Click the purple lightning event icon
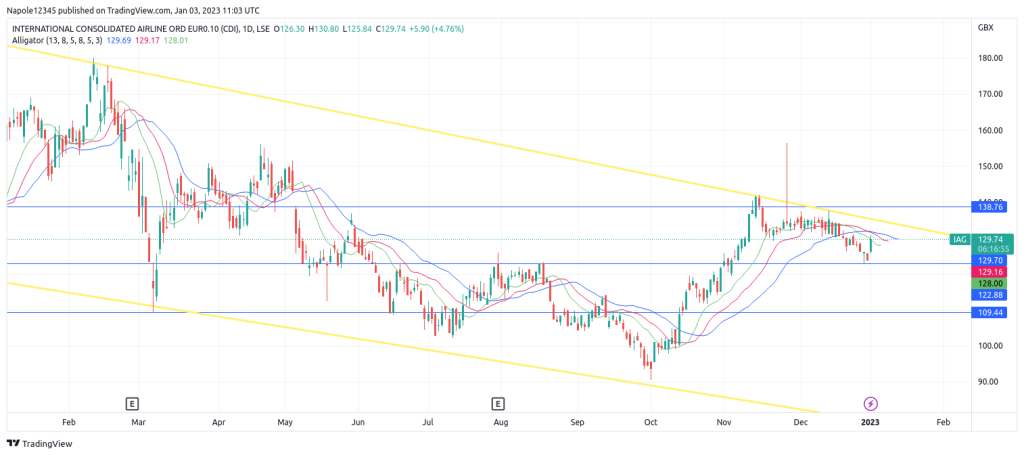Screen dimensions: 1024x455 click(871, 403)
